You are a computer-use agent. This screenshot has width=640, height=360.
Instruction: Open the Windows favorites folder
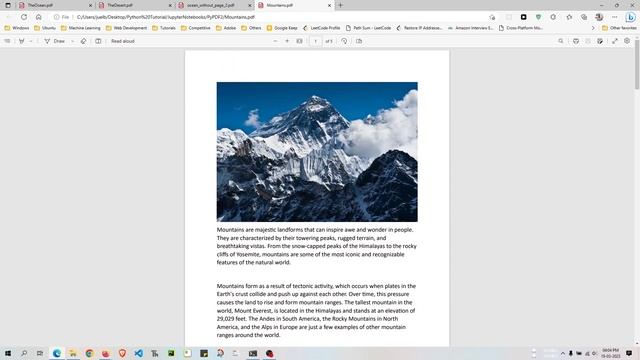coord(17,28)
